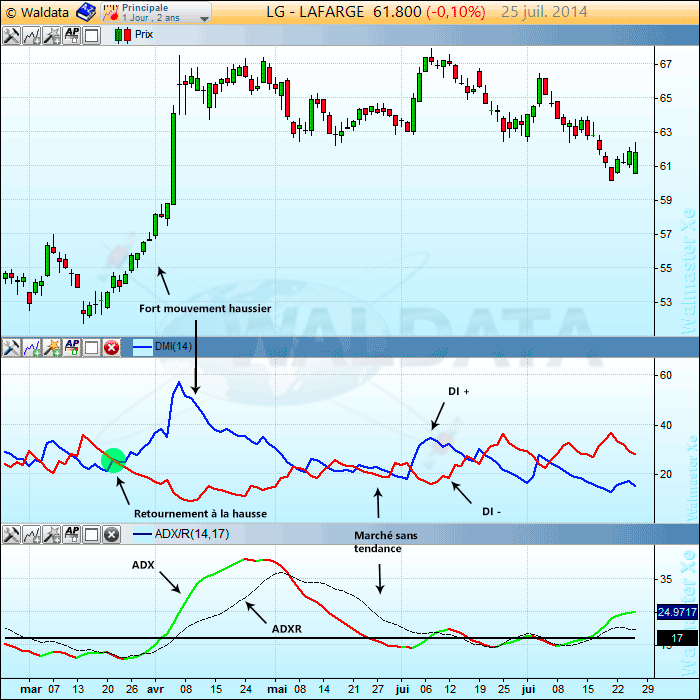Screen dimensions: 700x700
Task: Open tools settings in the DMI panel
Action: coord(11,347)
